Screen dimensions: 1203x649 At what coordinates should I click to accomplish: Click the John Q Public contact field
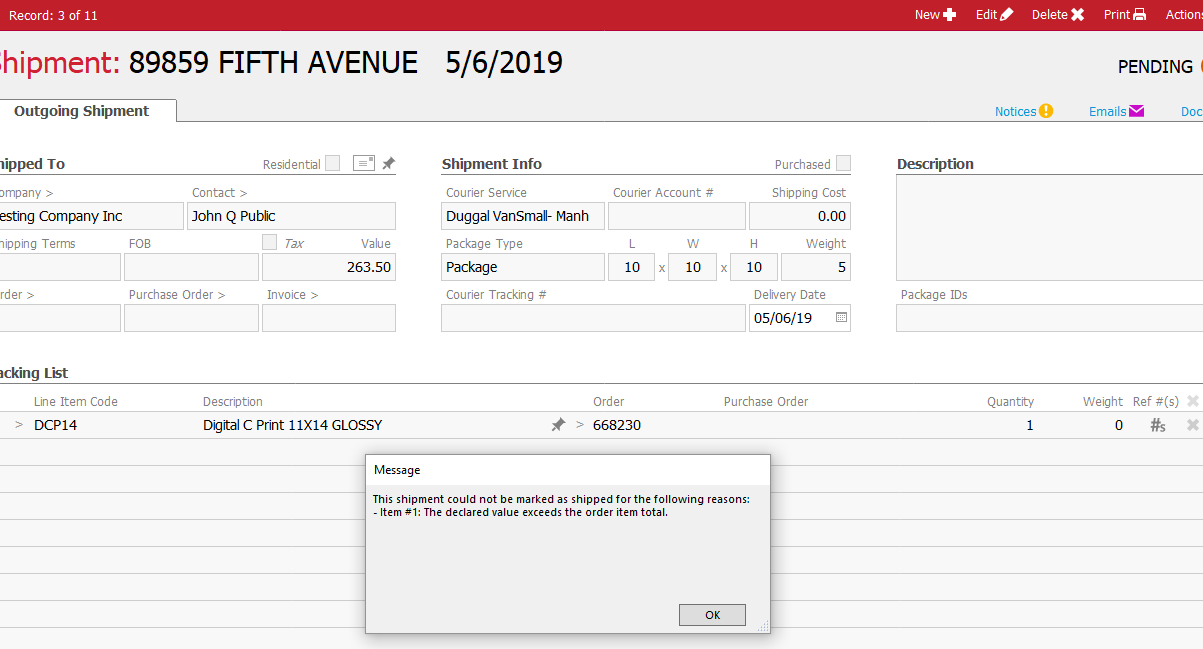click(291, 216)
